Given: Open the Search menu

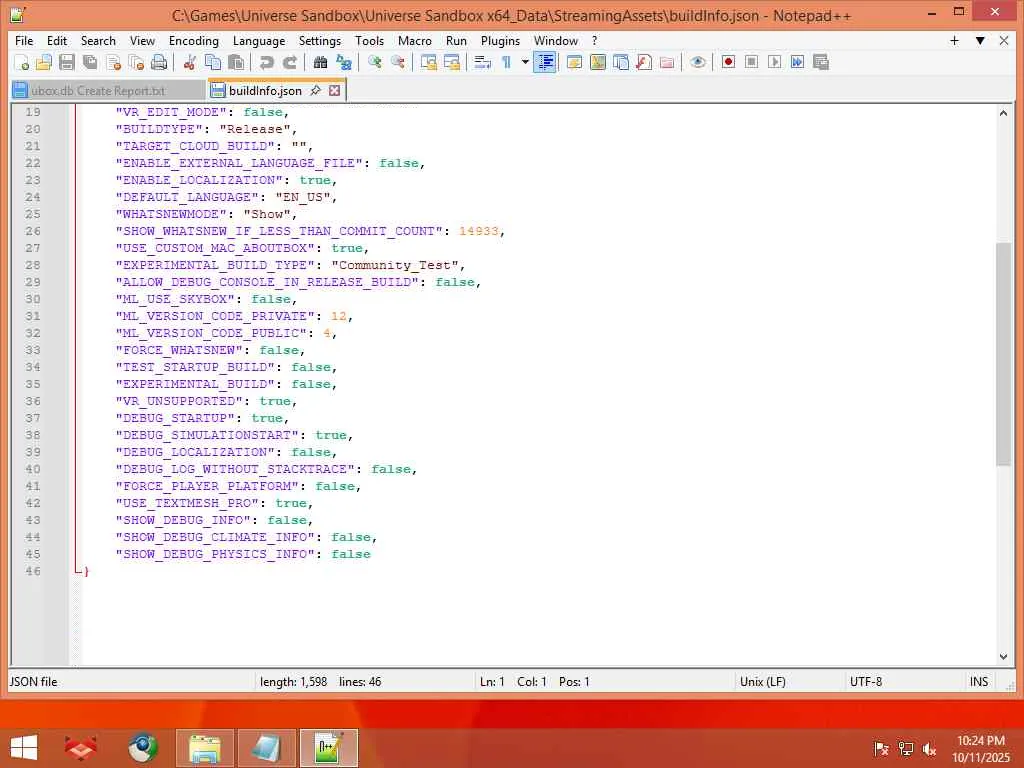Looking at the screenshot, I should pyautogui.click(x=98, y=40).
